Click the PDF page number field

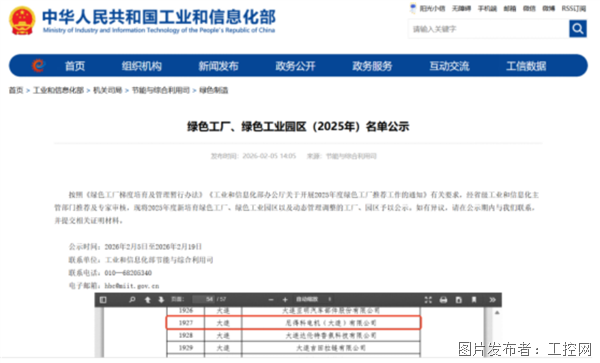pyautogui.click(x=204, y=299)
